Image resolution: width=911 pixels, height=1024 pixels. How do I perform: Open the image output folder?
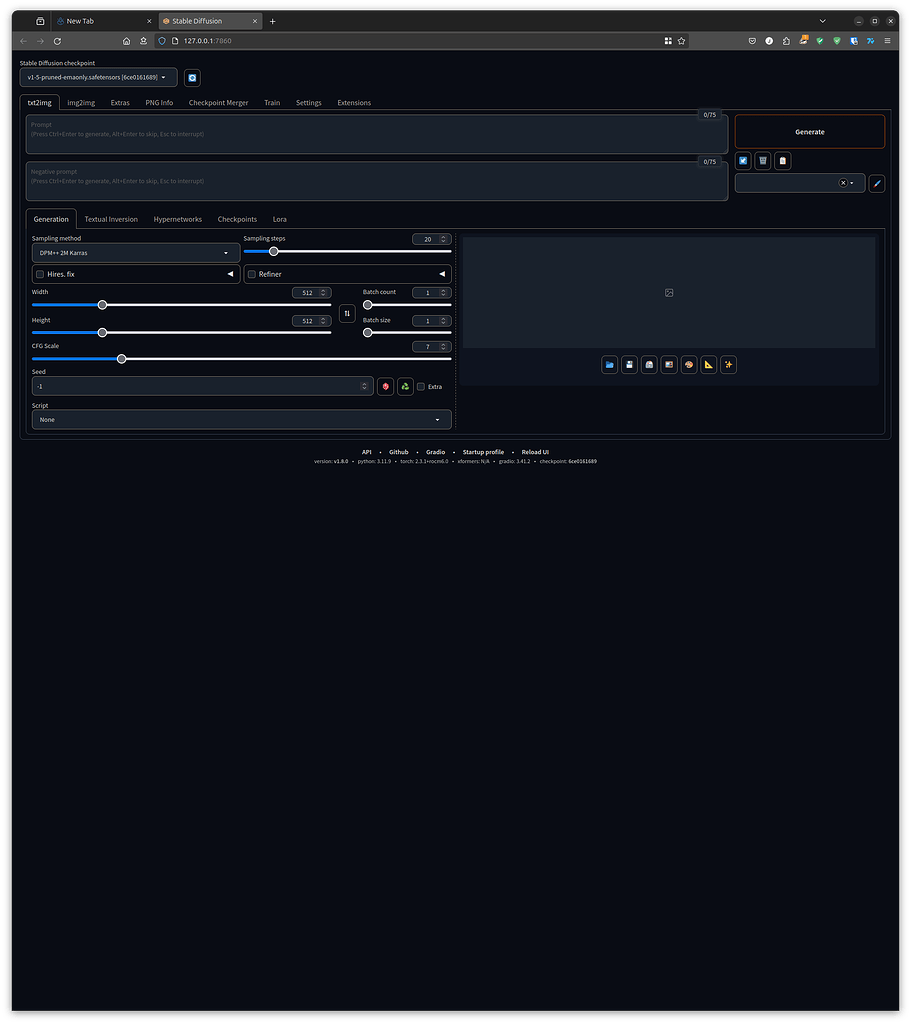(609, 364)
